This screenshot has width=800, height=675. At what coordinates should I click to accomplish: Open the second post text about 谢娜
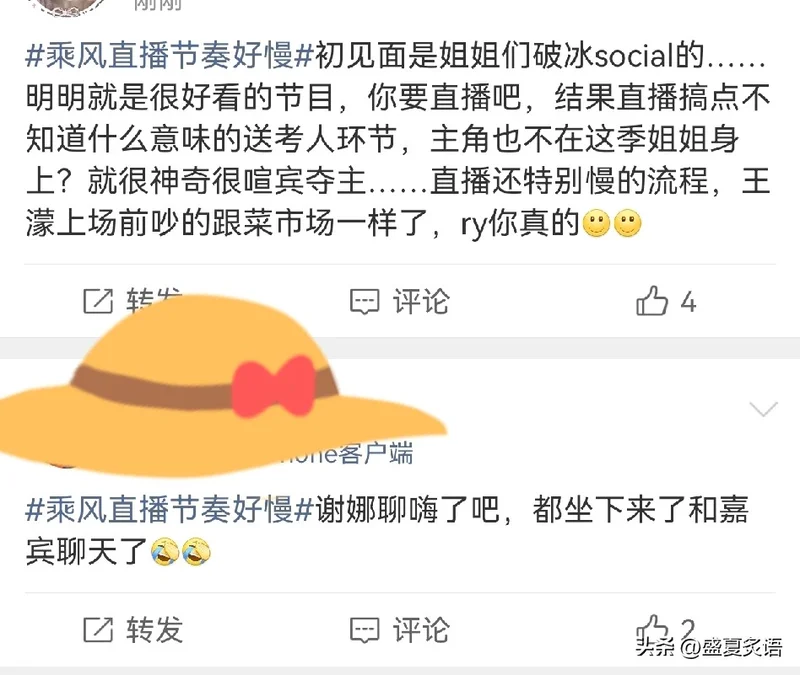pyautogui.click(x=387, y=531)
